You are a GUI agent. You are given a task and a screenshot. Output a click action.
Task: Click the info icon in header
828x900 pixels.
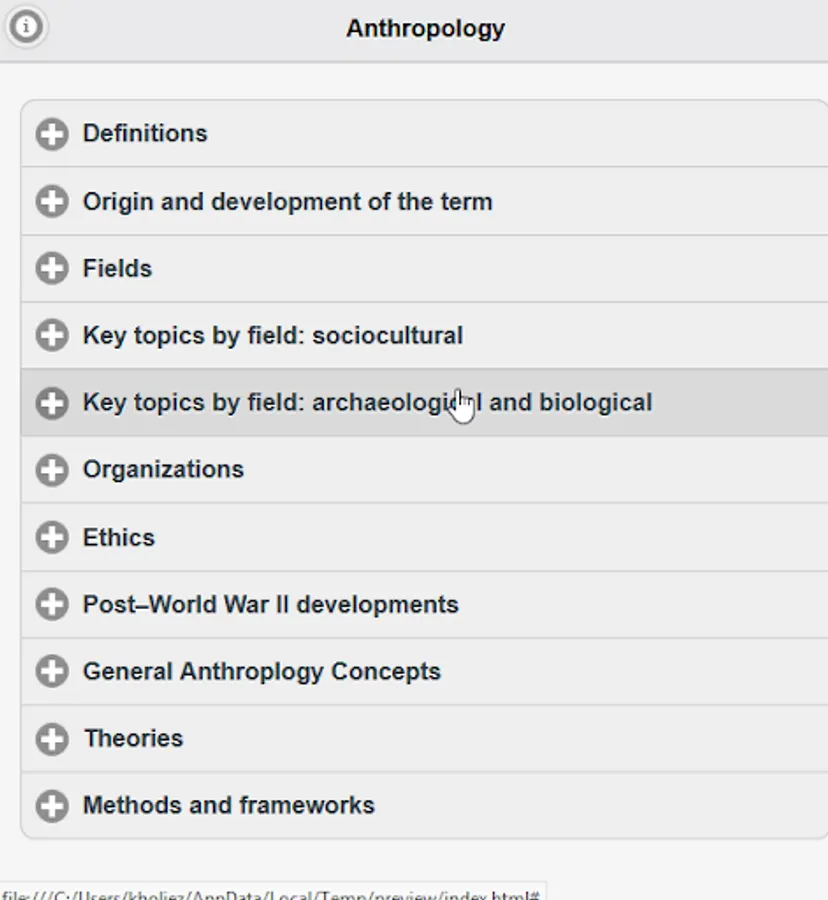(26, 27)
